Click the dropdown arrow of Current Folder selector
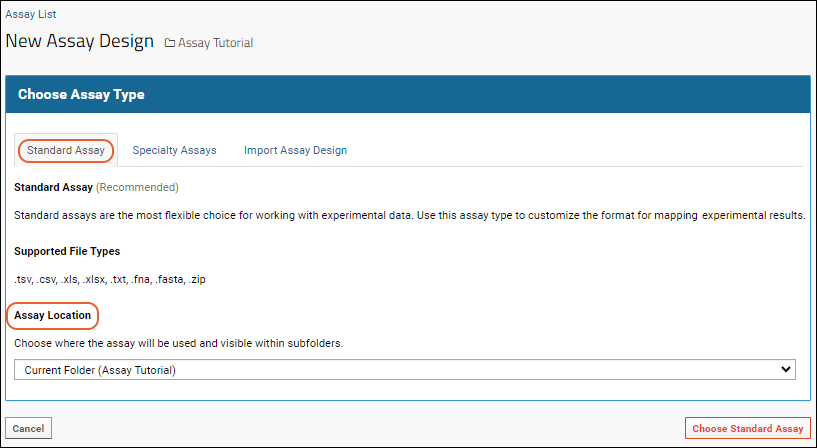Viewport: 817px width, 448px height. [x=786, y=369]
